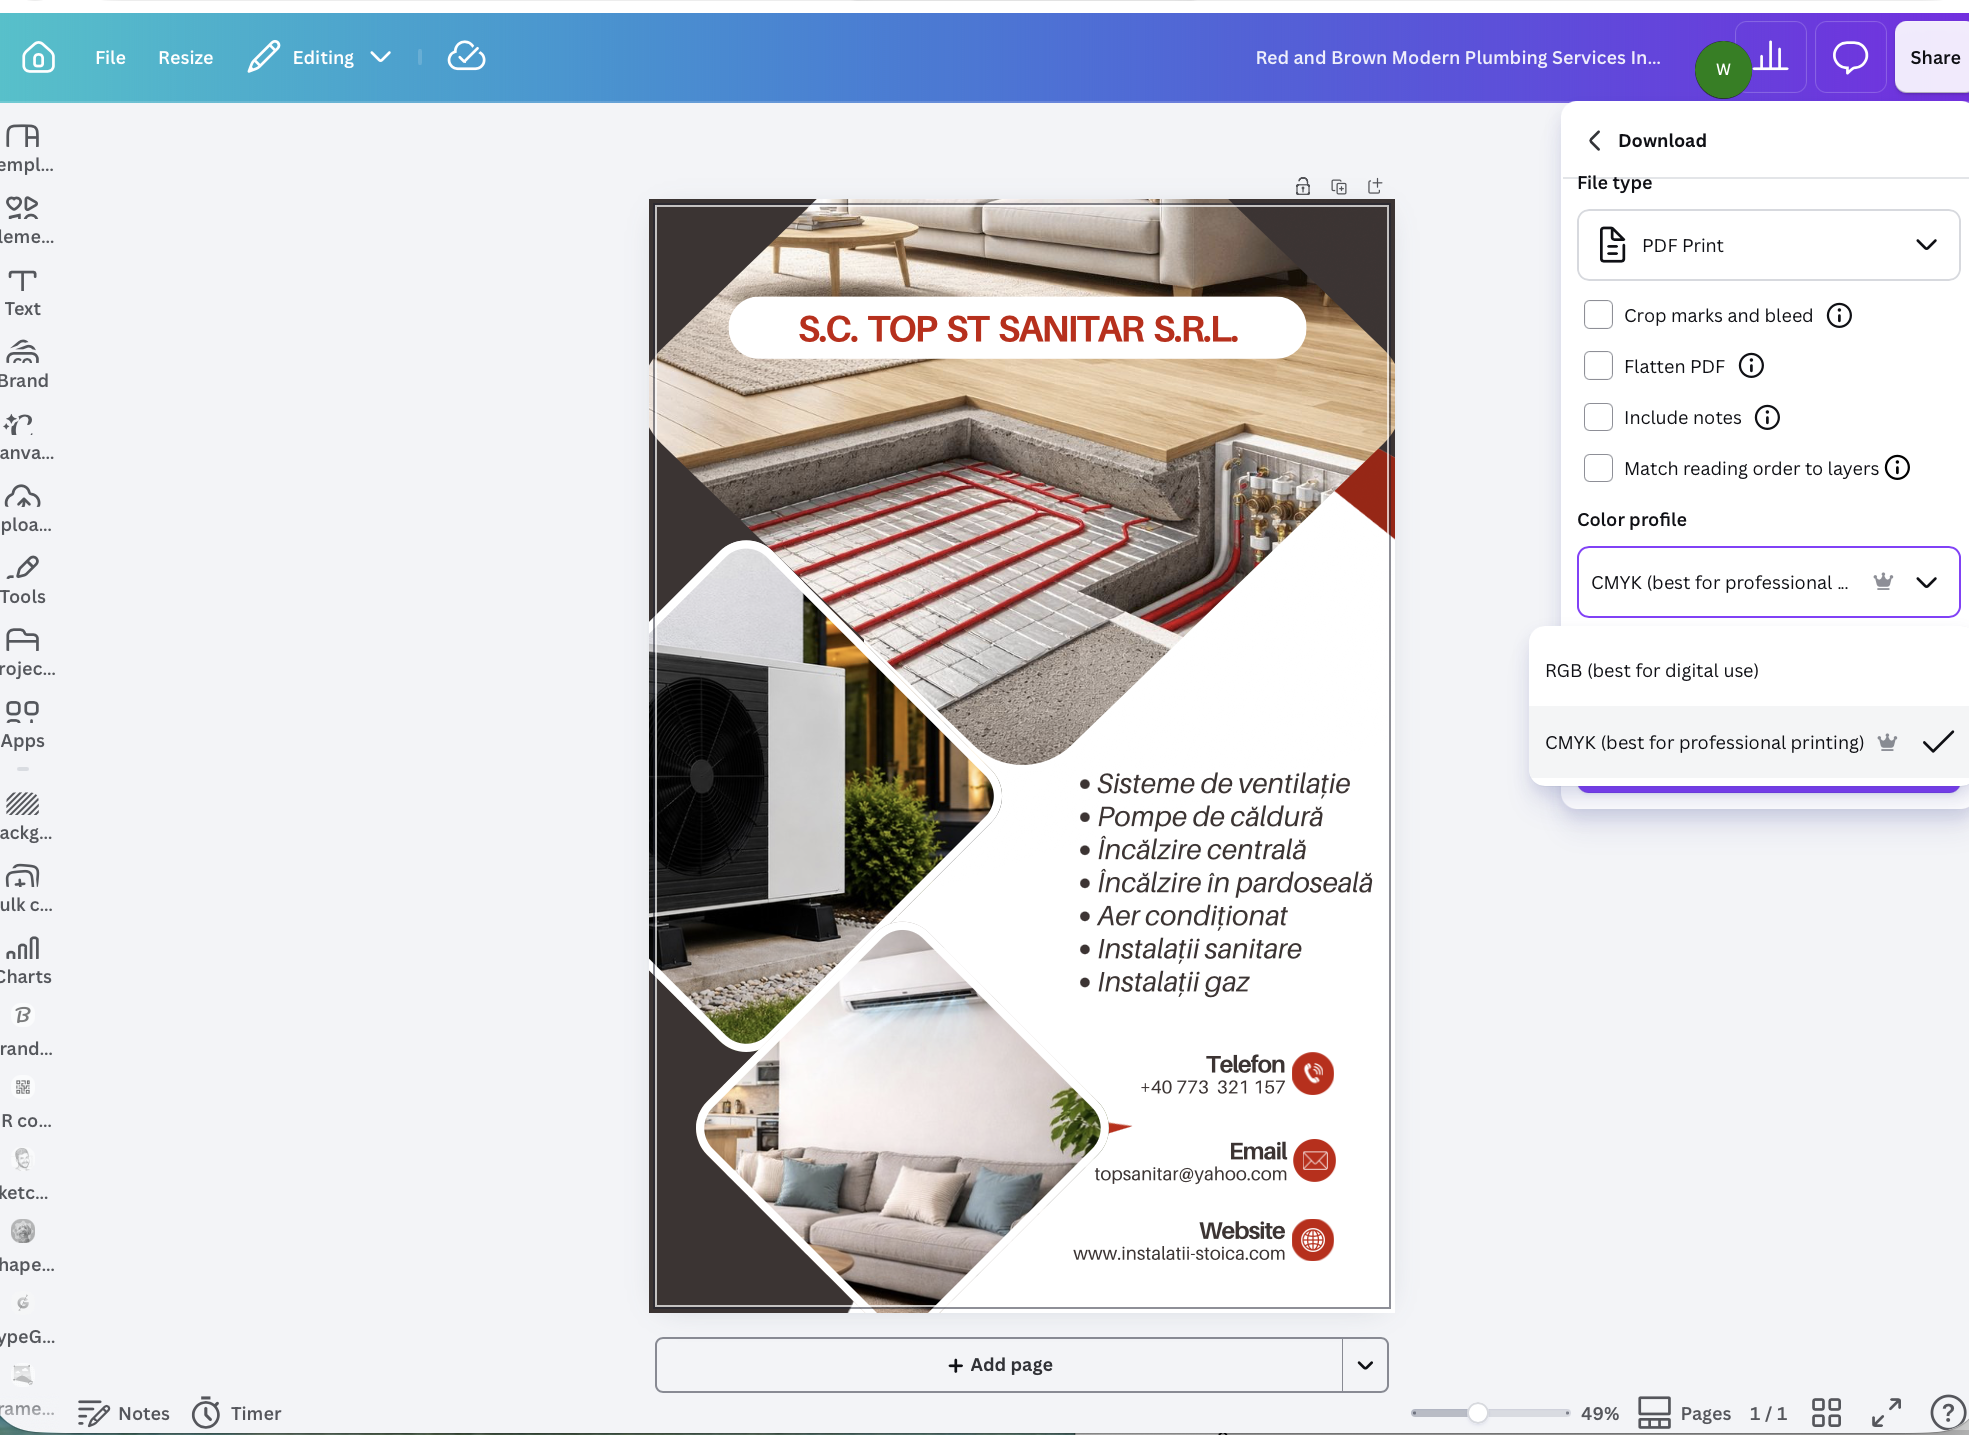Image resolution: width=1969 pixels, height=1435 pixels.
Task: Enable Crop marks and bleed checkbox
Action: (1598, 315)
